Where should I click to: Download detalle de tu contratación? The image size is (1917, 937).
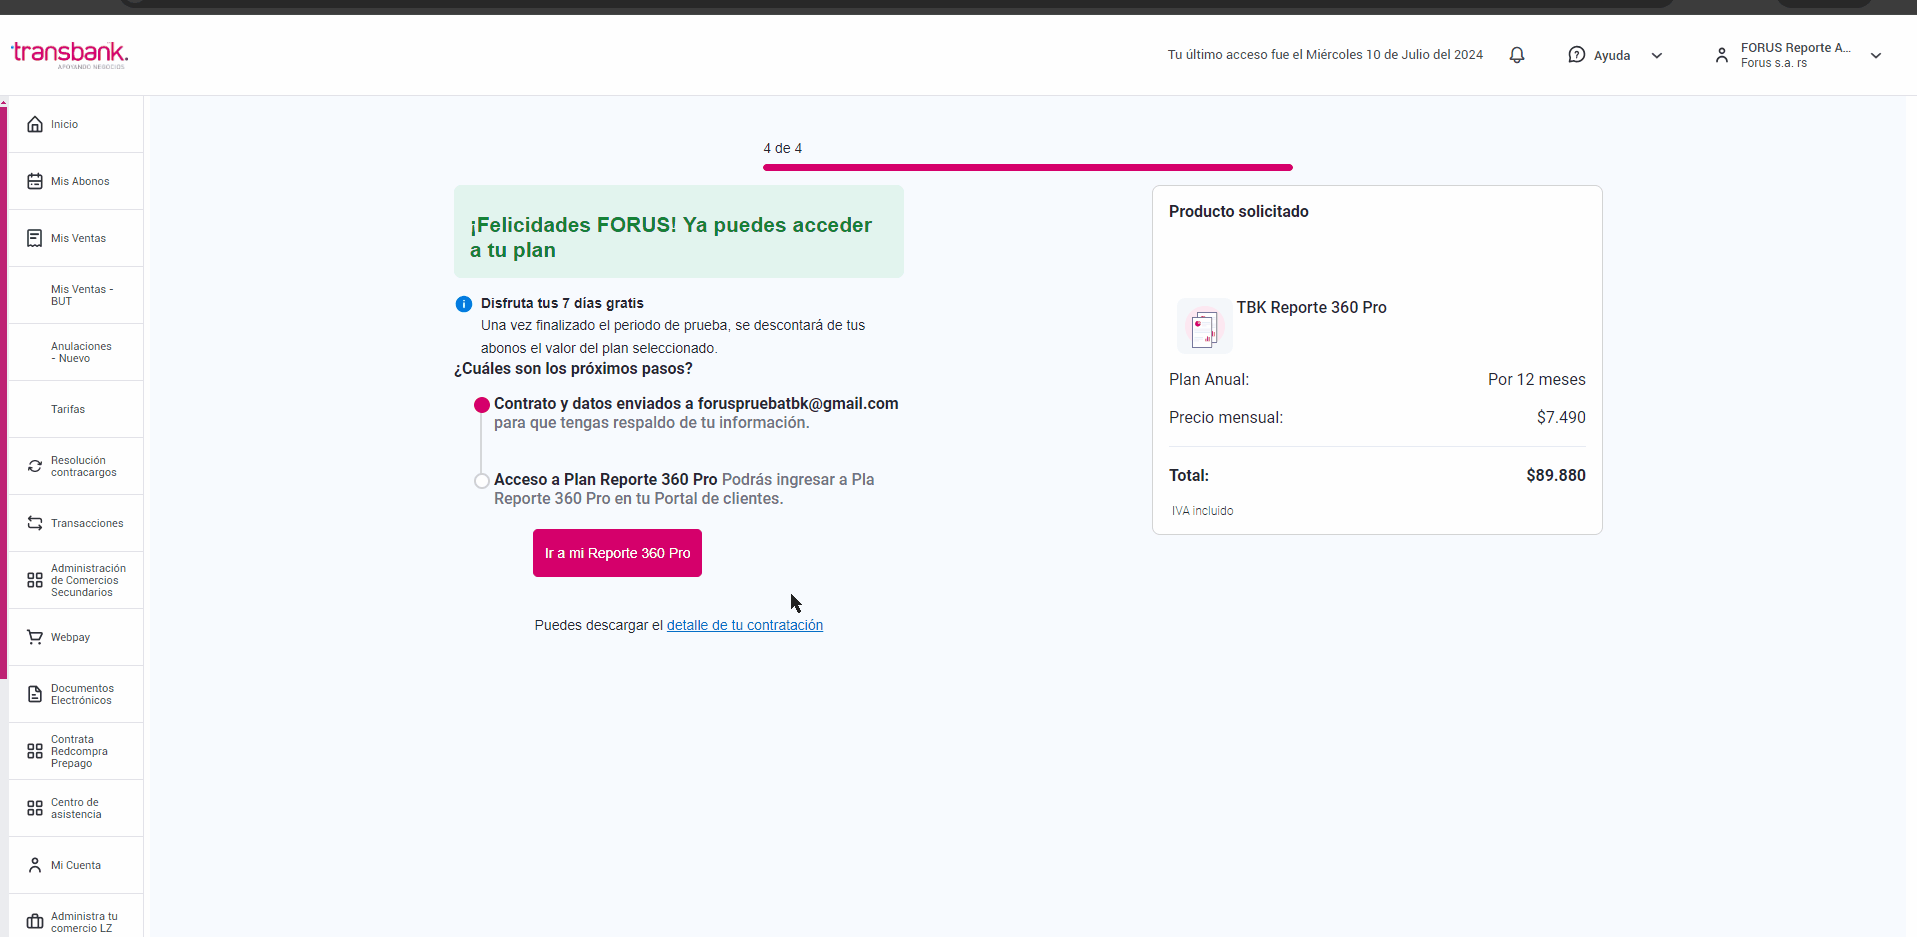(745, 625)
